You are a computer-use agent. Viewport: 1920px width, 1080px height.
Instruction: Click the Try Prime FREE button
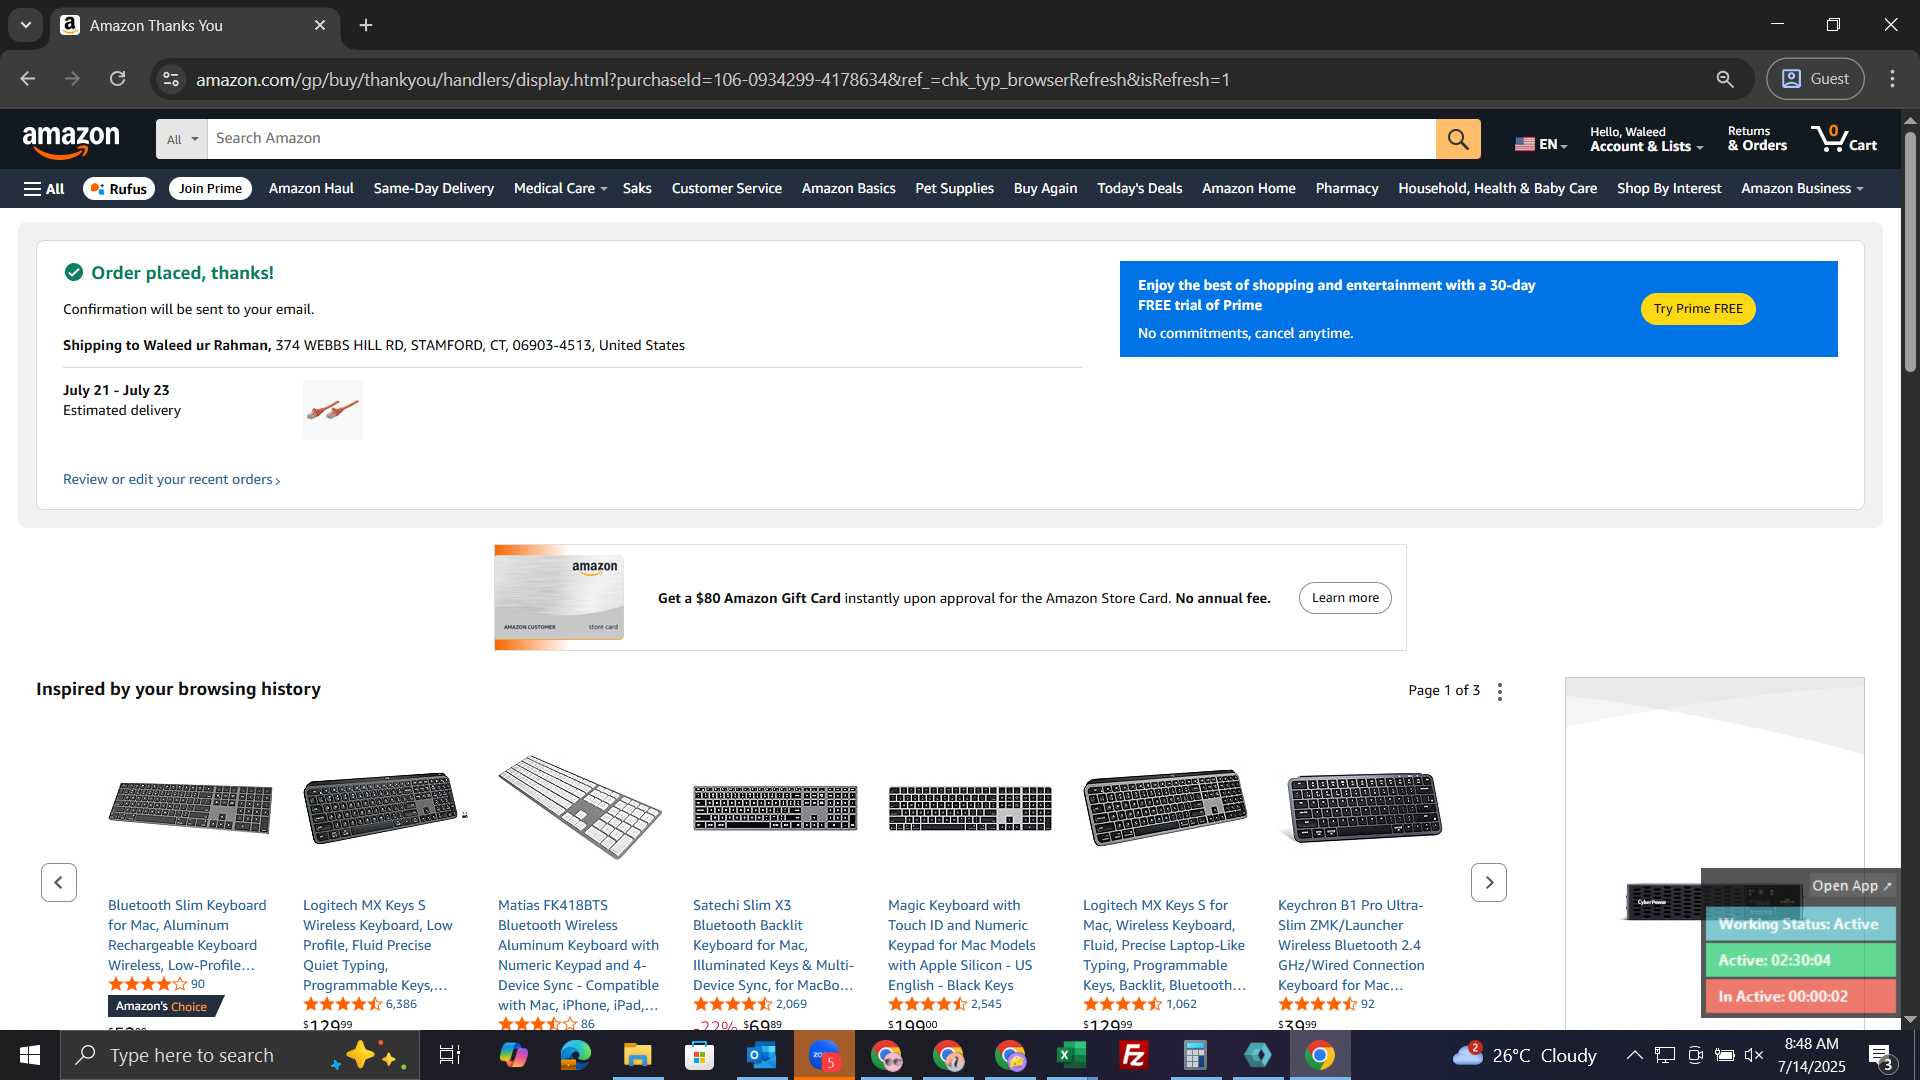pyautogui.click(x=1697, y=309)
